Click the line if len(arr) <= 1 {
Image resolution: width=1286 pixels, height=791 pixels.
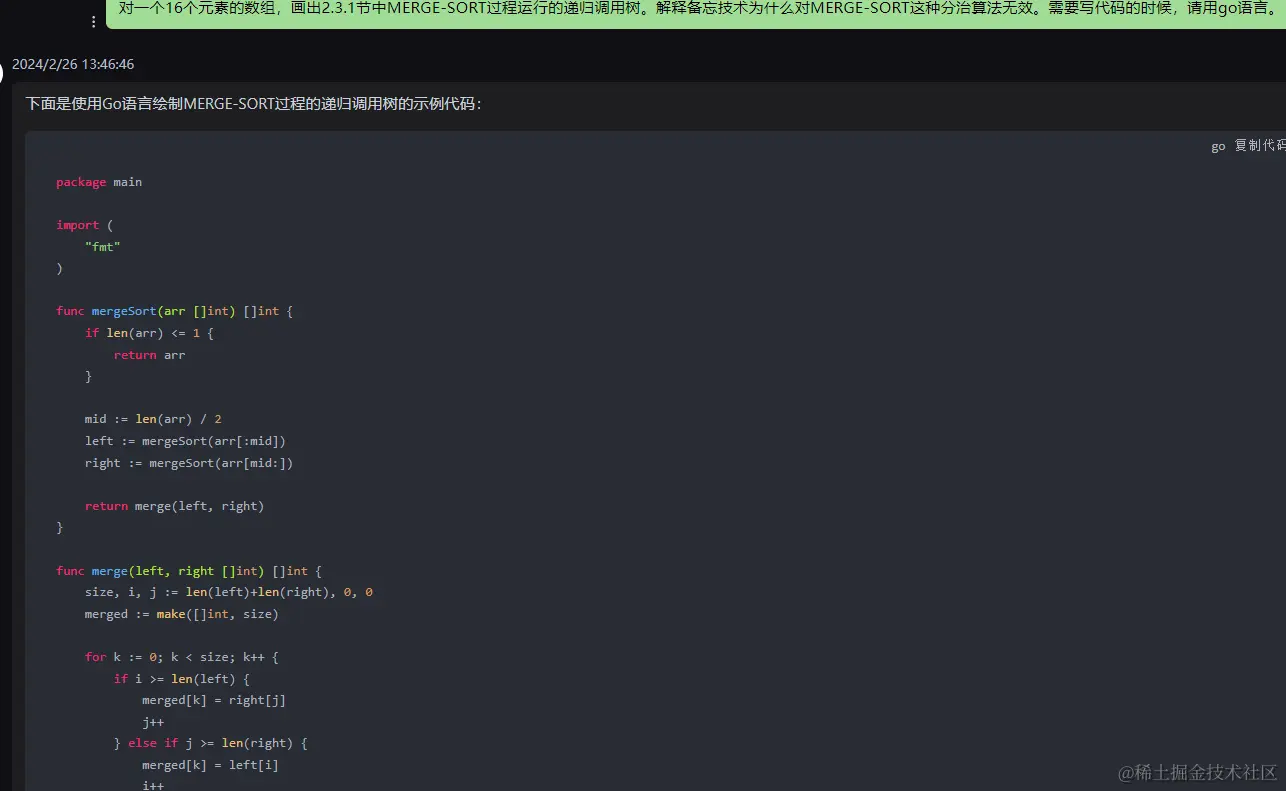click(149, 333)
